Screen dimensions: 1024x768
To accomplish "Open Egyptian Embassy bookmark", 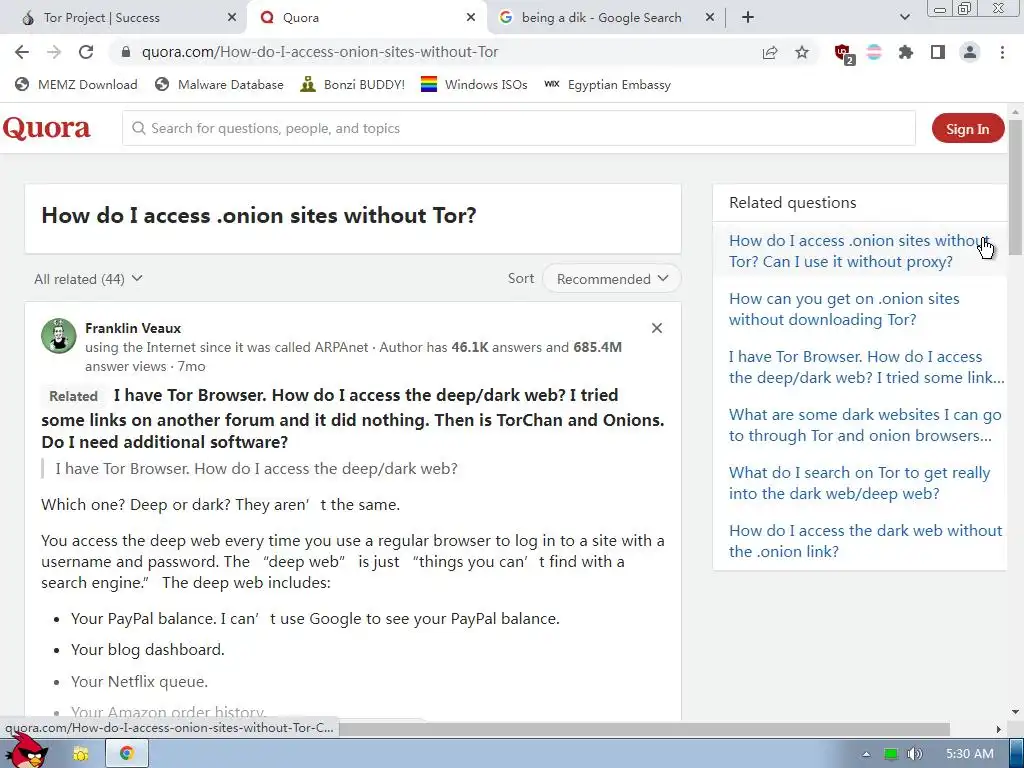I will point(607,85).
